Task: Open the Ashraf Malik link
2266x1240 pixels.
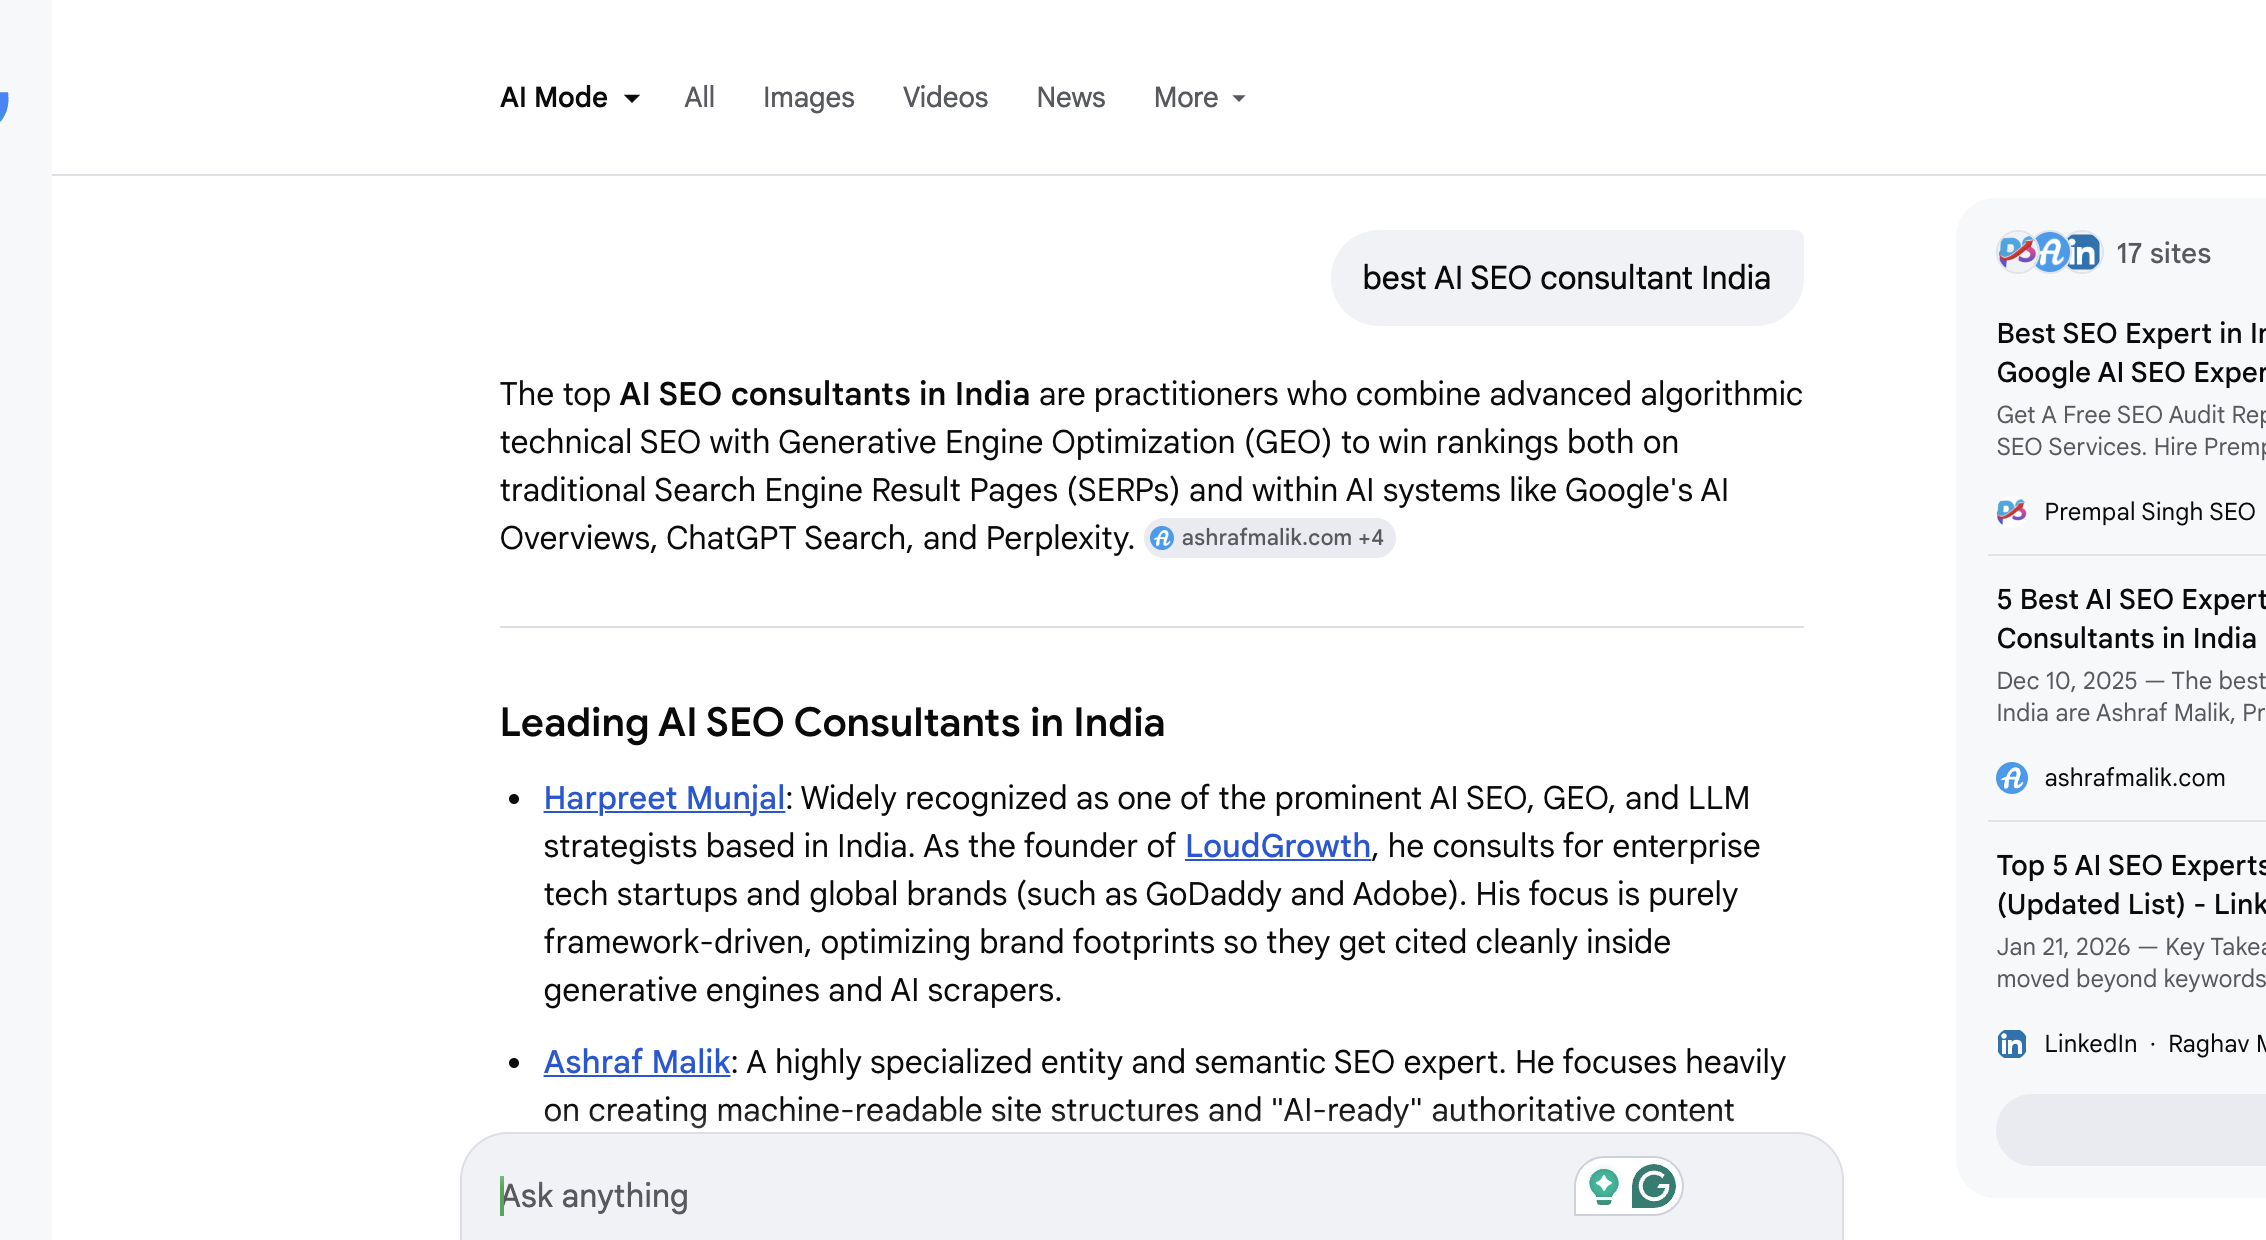Action: pos(636,1062)
